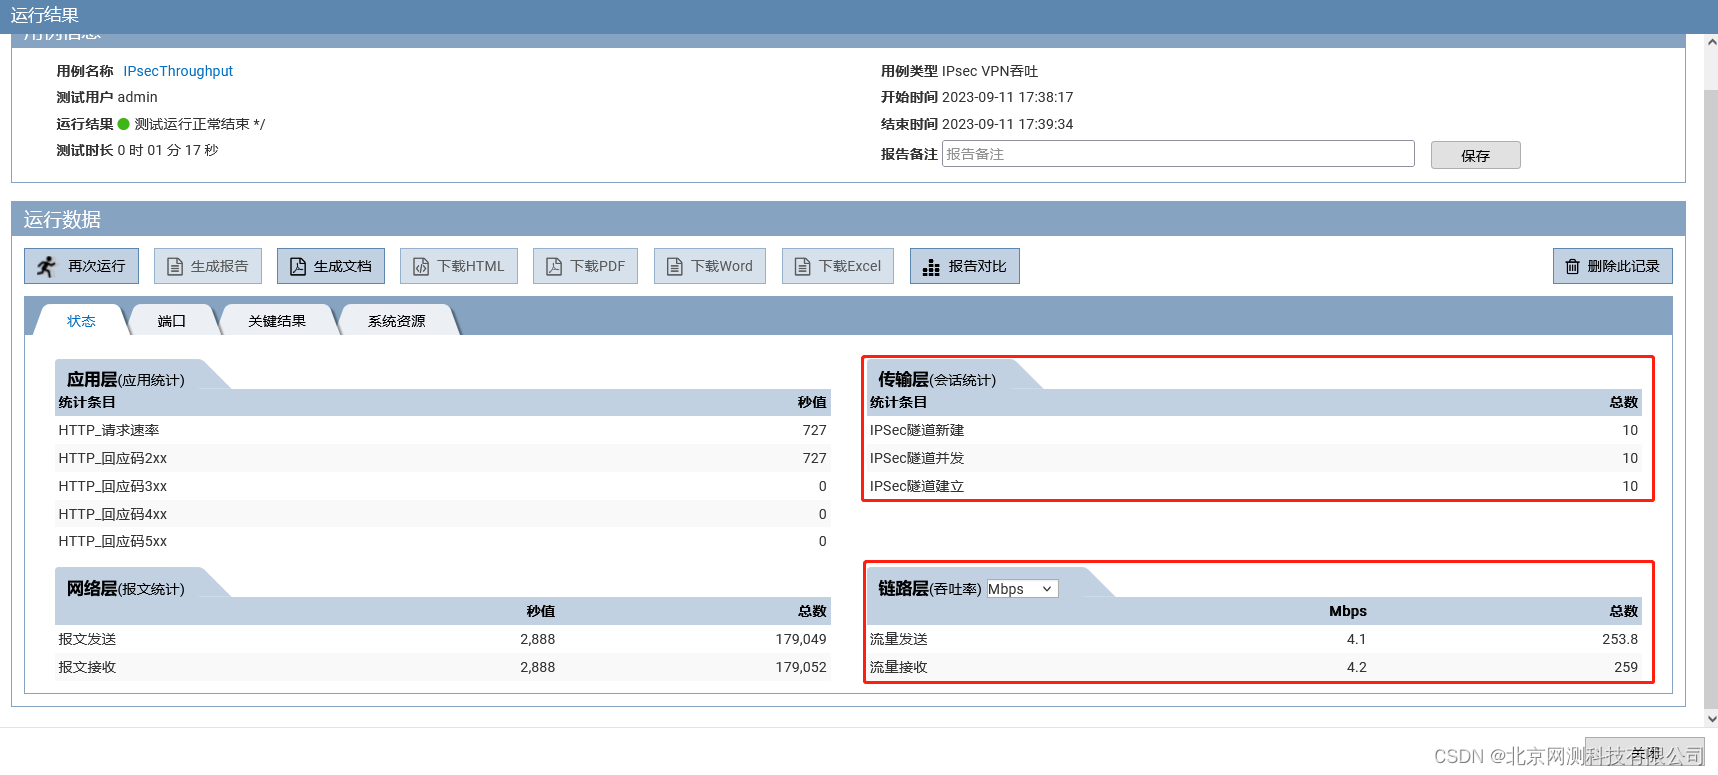Select the 流量发送 row label
The width and height of the screenshot is (1718, 775).
(899, 639)
